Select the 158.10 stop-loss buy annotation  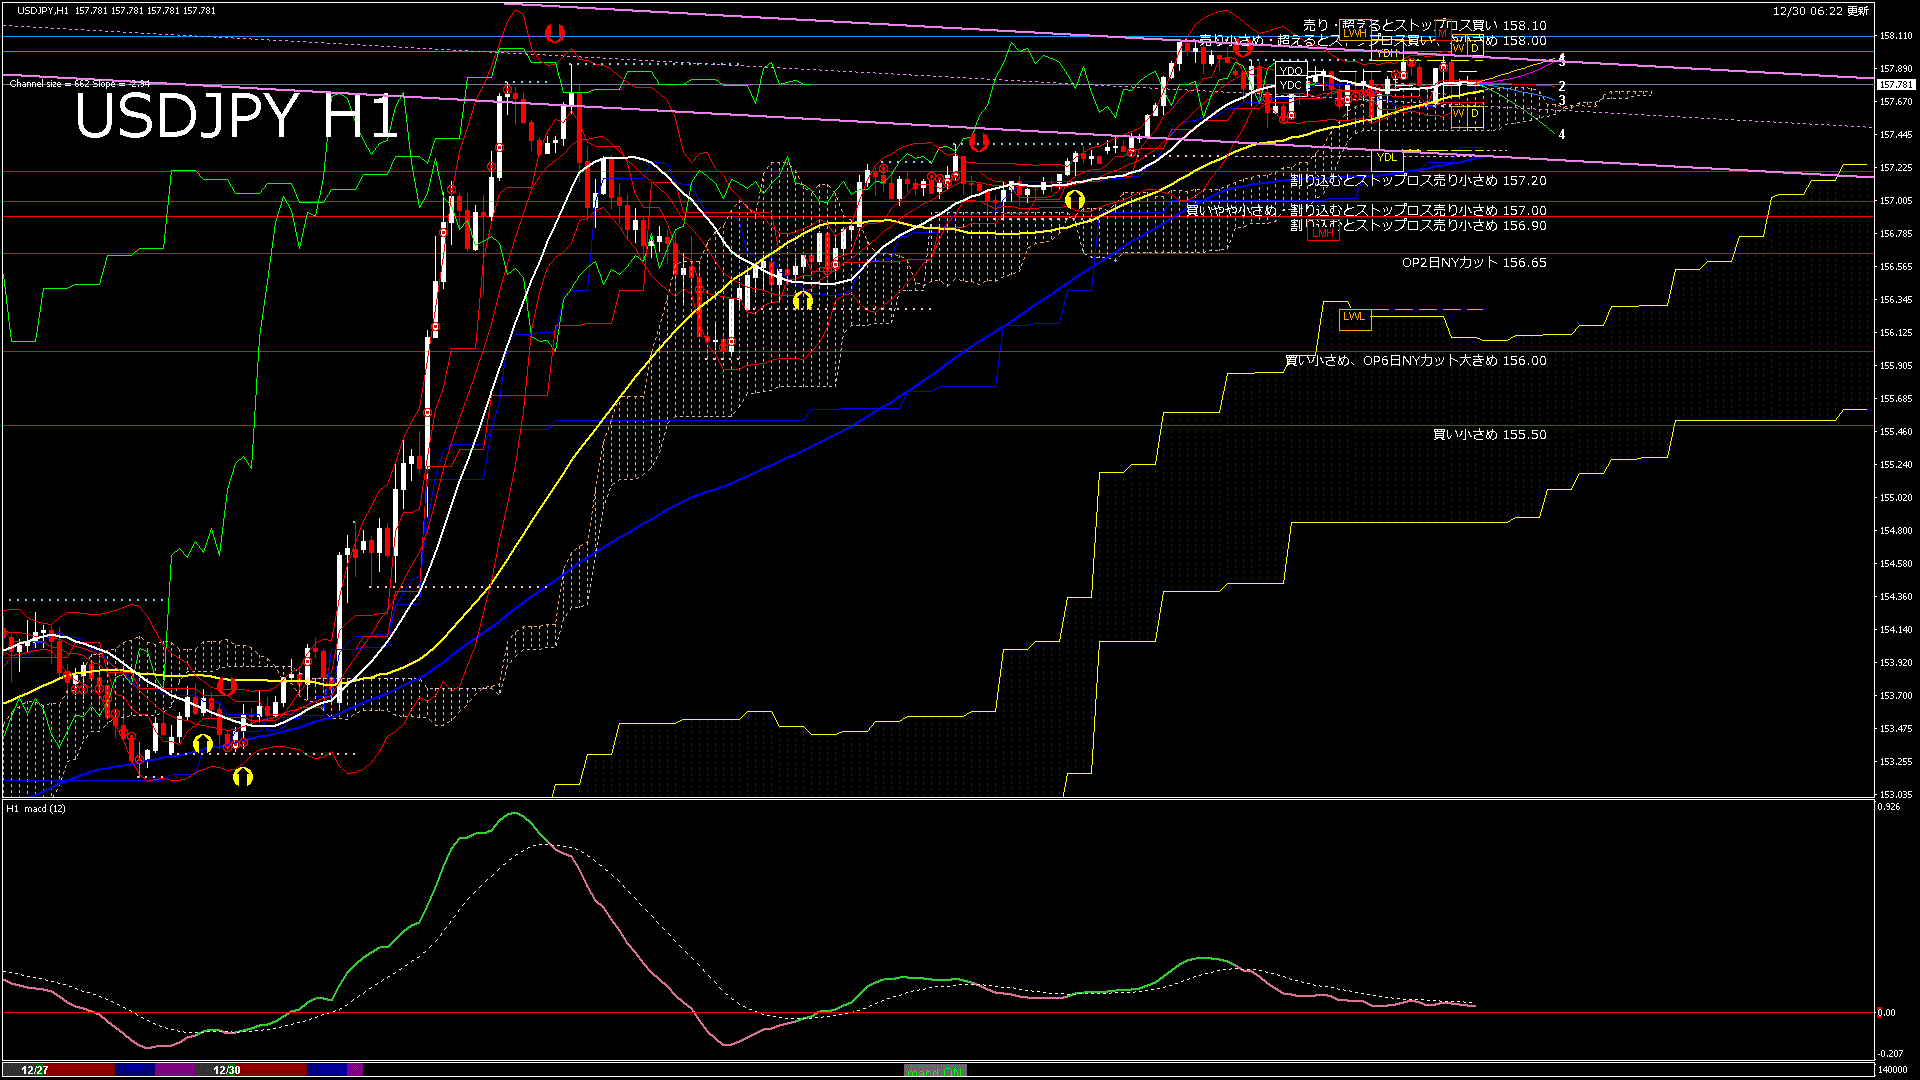1424,26
